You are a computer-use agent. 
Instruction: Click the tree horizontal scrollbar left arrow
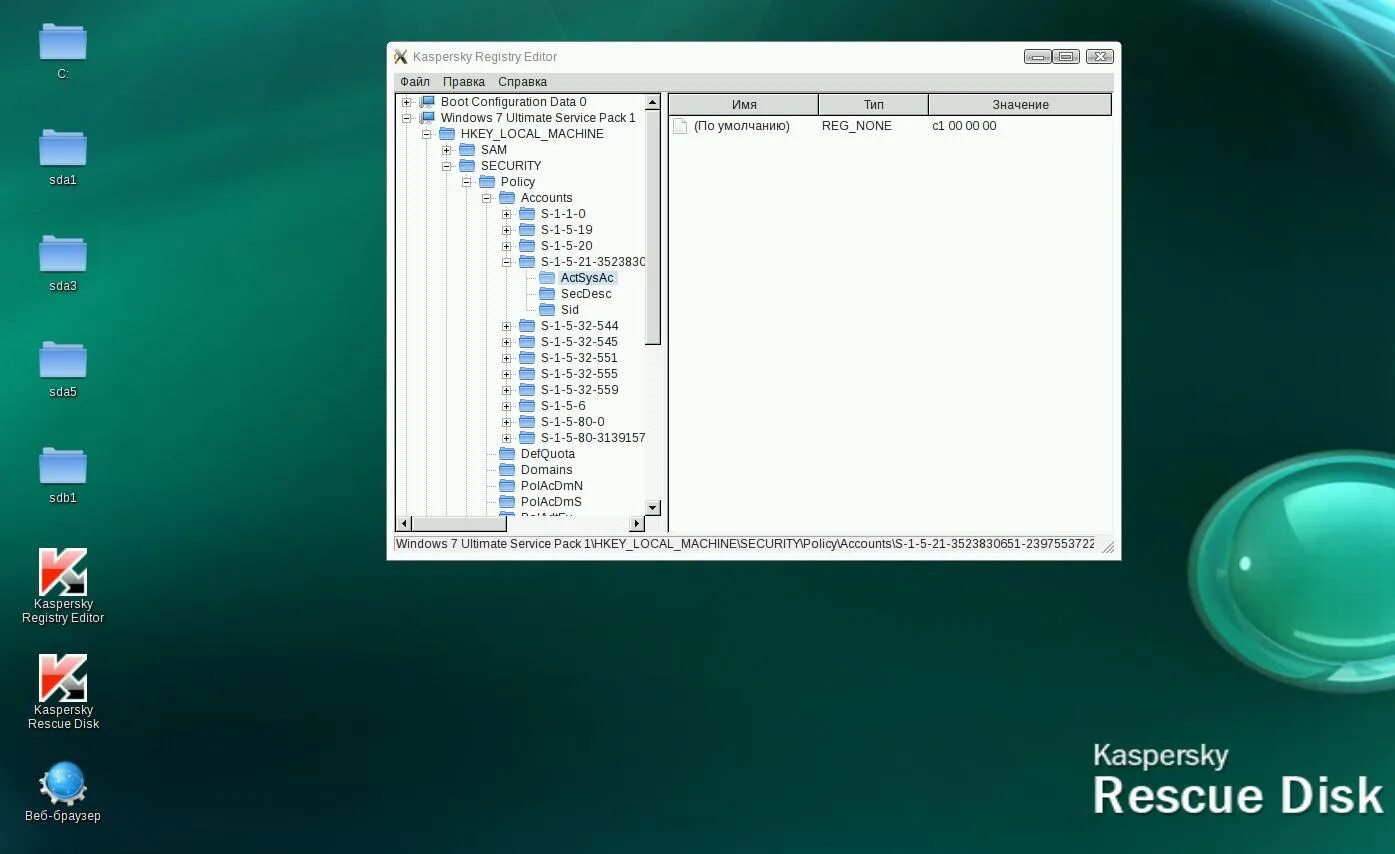[x=405, y=524]
